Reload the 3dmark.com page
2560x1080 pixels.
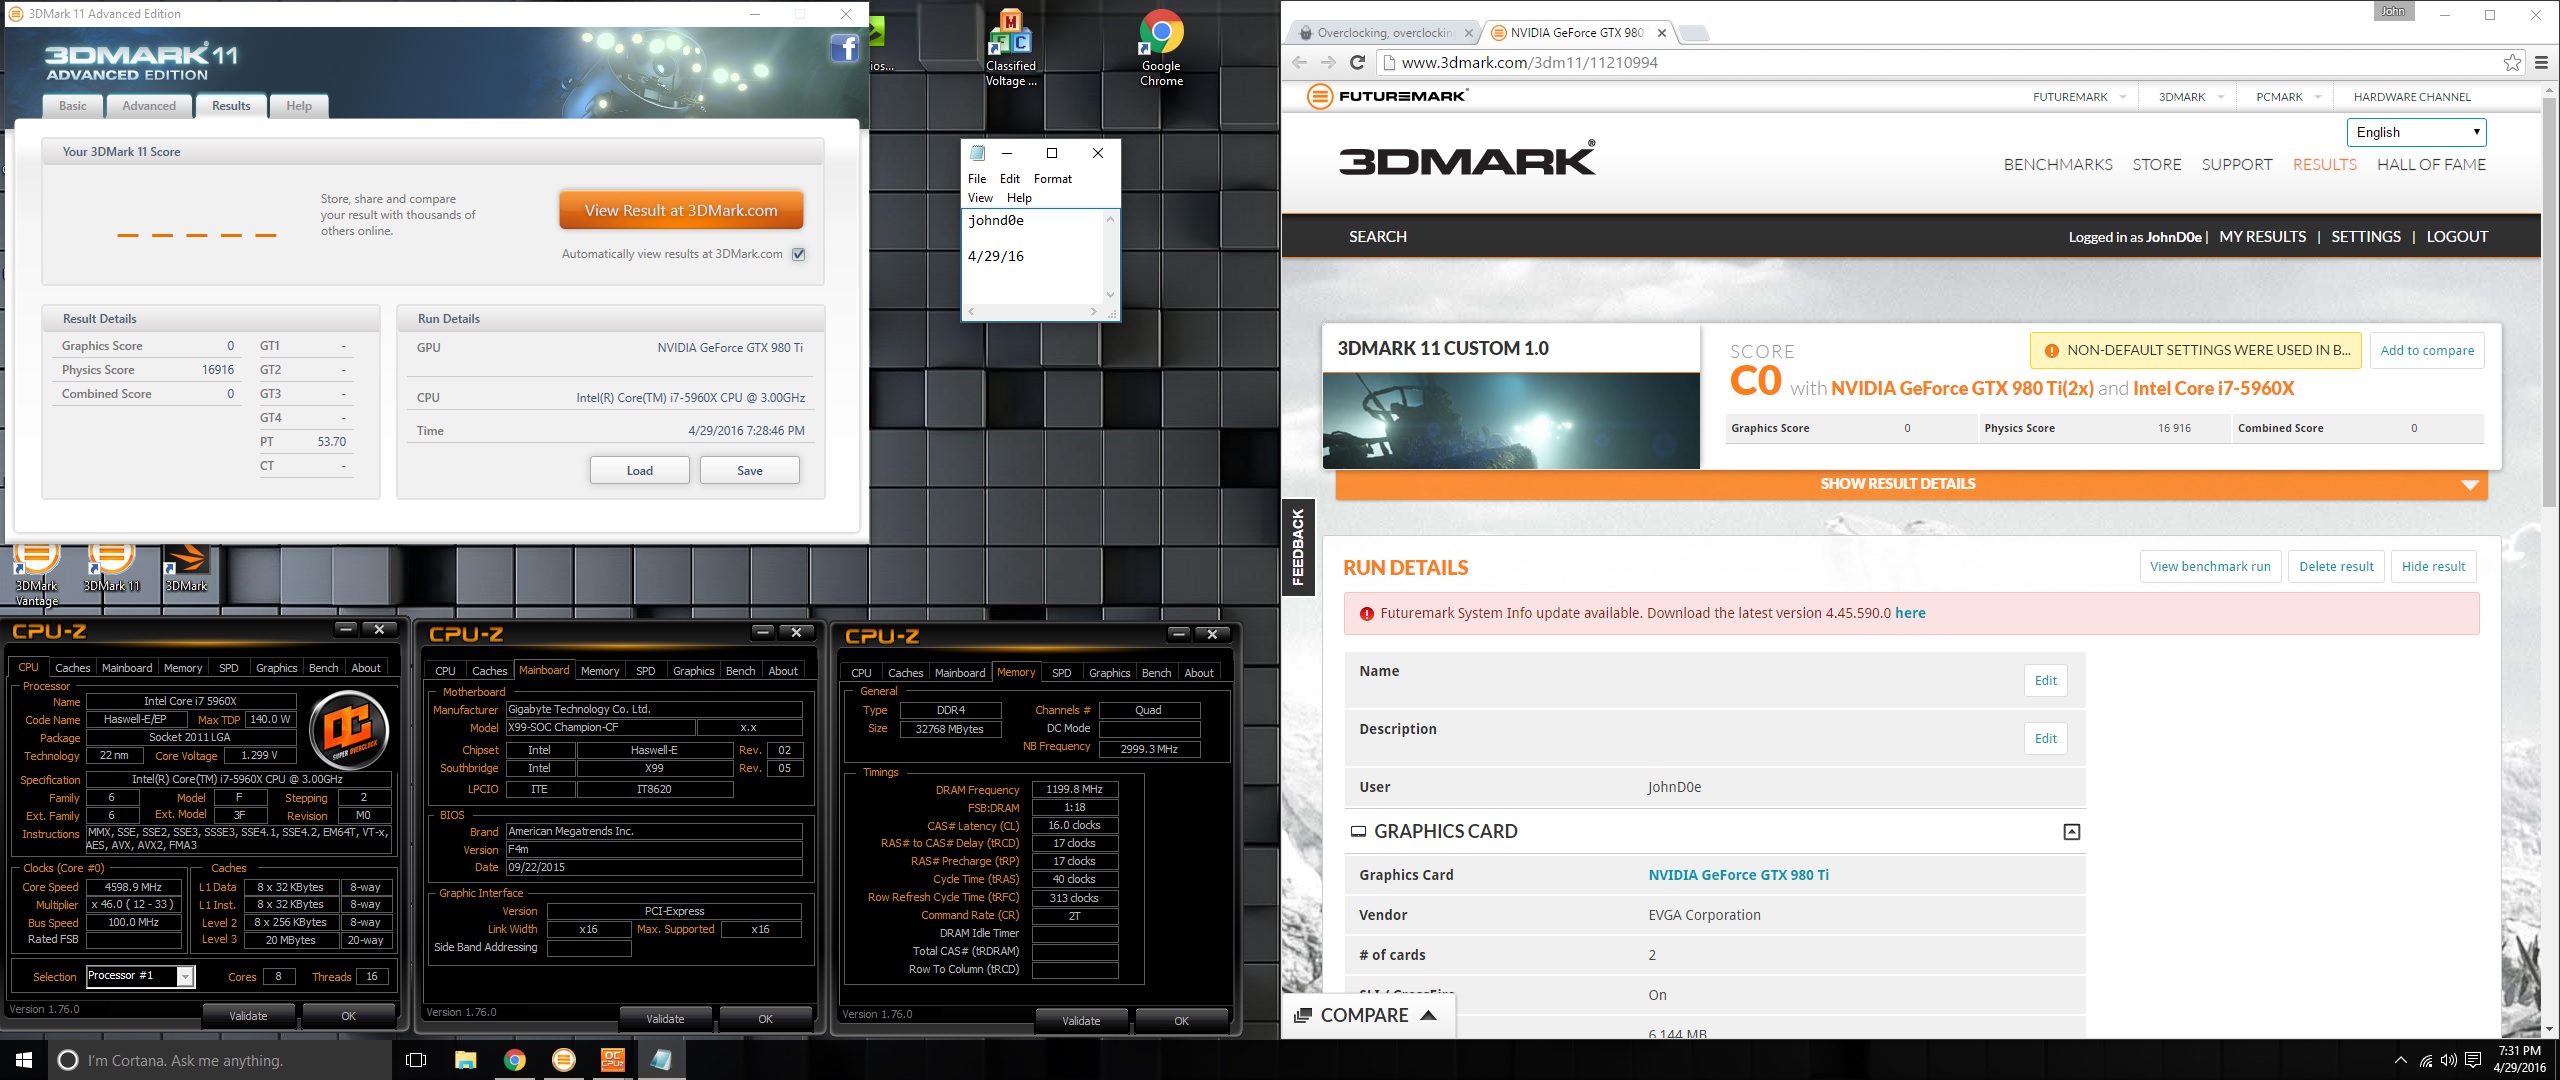1358,62
